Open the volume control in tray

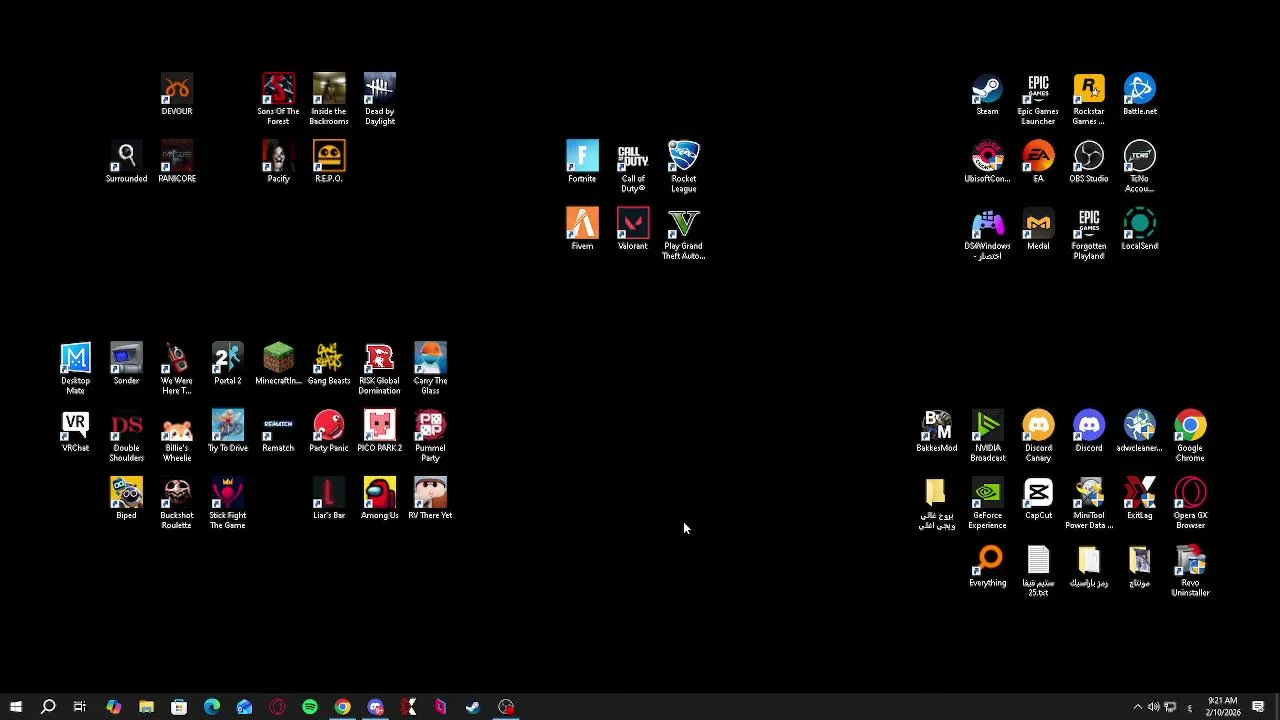coord(1153,707)
